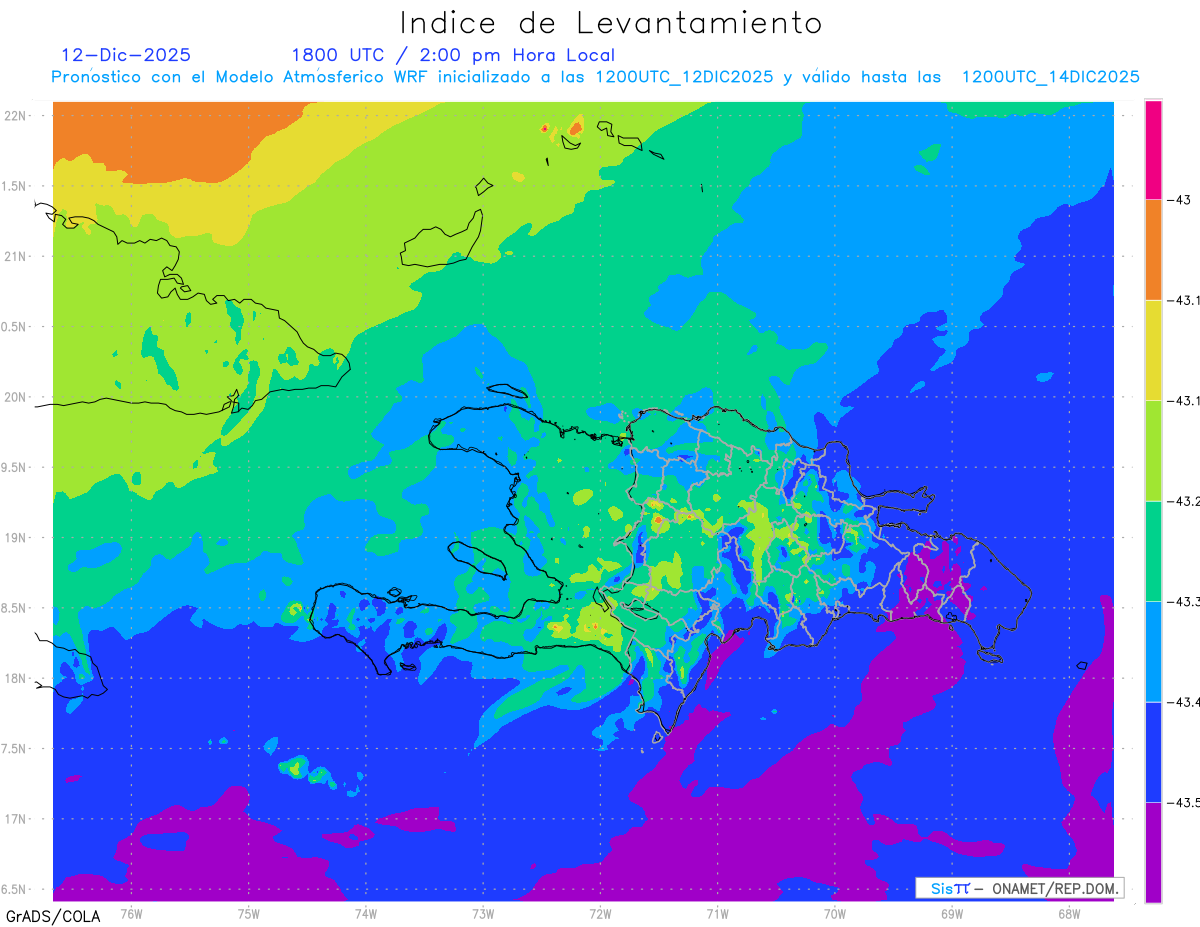This screenshot has width=1200, height=927.
Task: Click the '72W' longitude label
Action: (x=601, y=914)
